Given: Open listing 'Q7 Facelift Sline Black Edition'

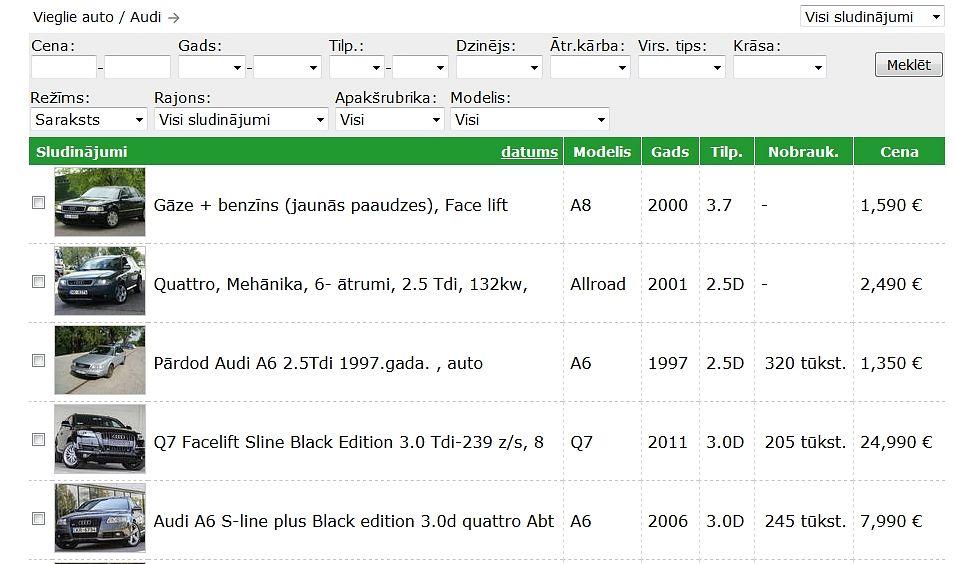Looking at the screenshot, I should tap(349, 442).
